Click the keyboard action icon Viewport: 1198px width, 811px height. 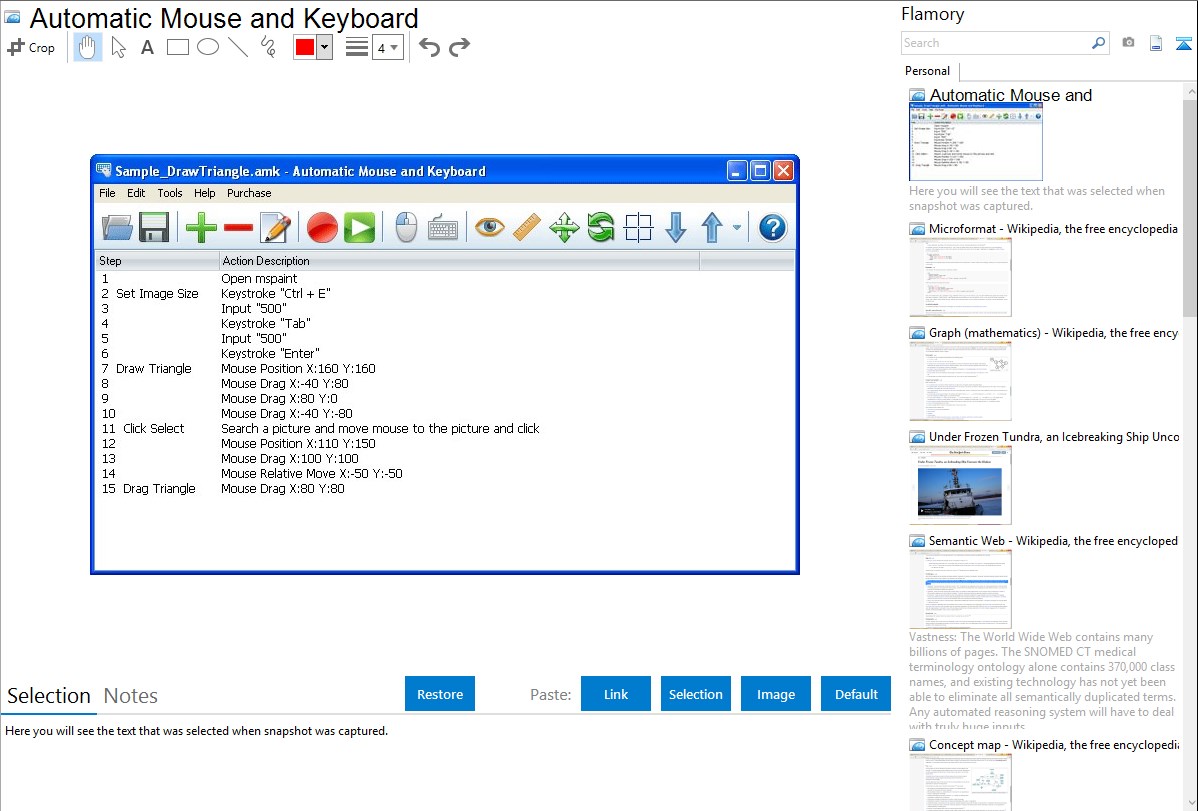coord(442,229)
